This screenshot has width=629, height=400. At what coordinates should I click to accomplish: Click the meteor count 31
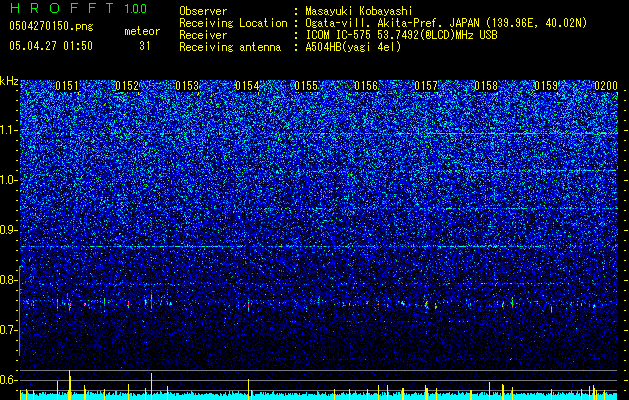tap(144, 46)
